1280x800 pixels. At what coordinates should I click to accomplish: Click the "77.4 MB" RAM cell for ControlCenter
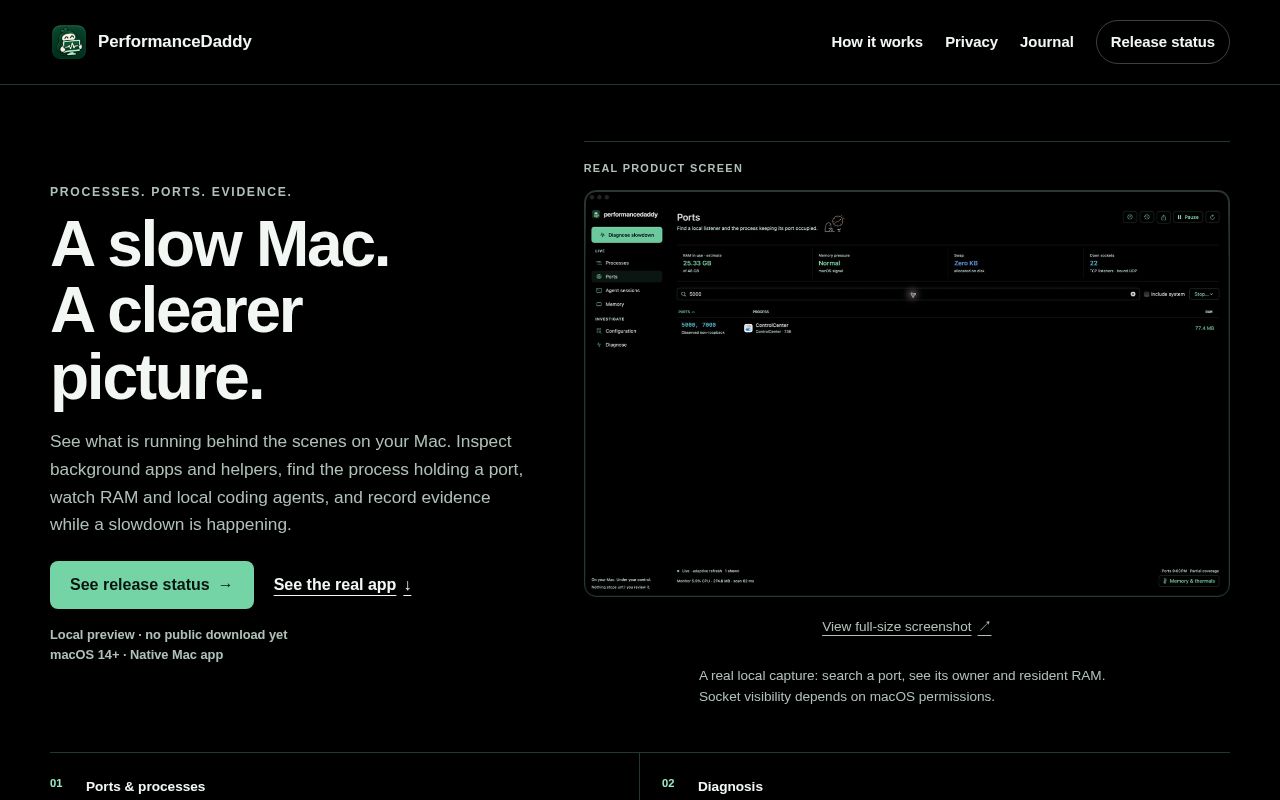point(1204,328)
